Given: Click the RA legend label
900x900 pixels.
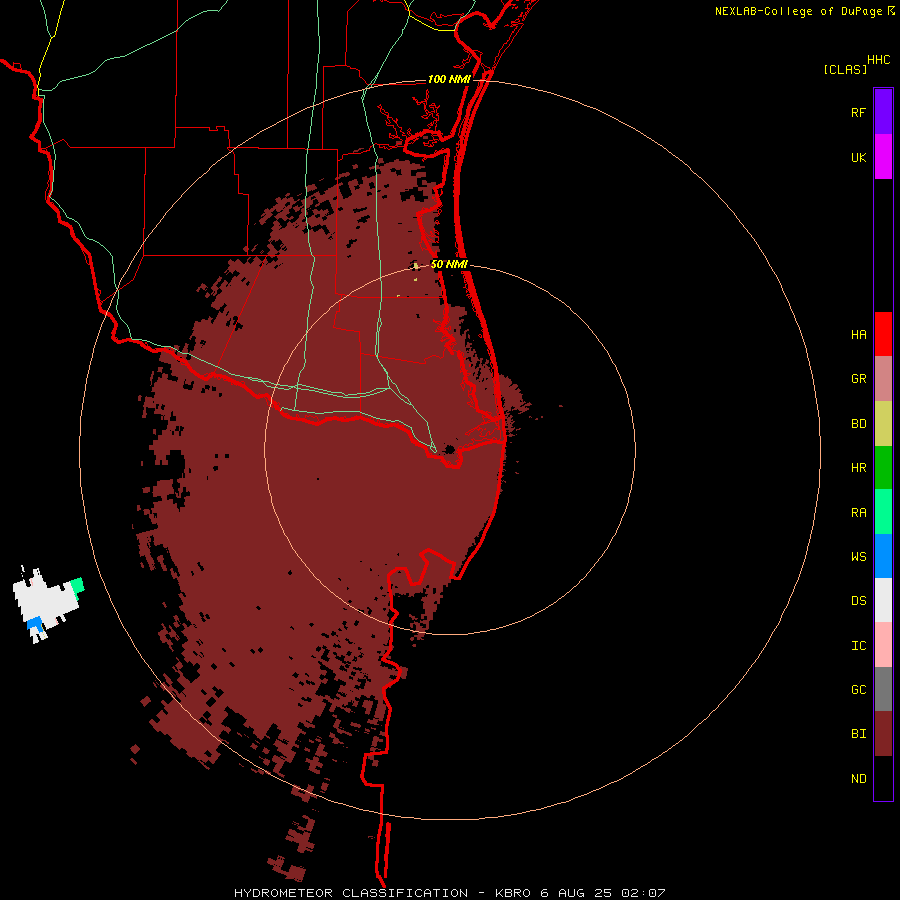Looking at the screenshot, I should point(858,513).
